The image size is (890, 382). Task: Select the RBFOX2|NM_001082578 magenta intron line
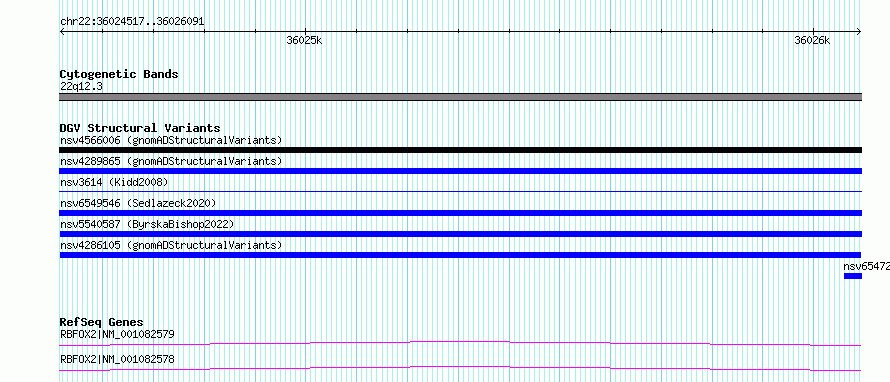(460, 368)
